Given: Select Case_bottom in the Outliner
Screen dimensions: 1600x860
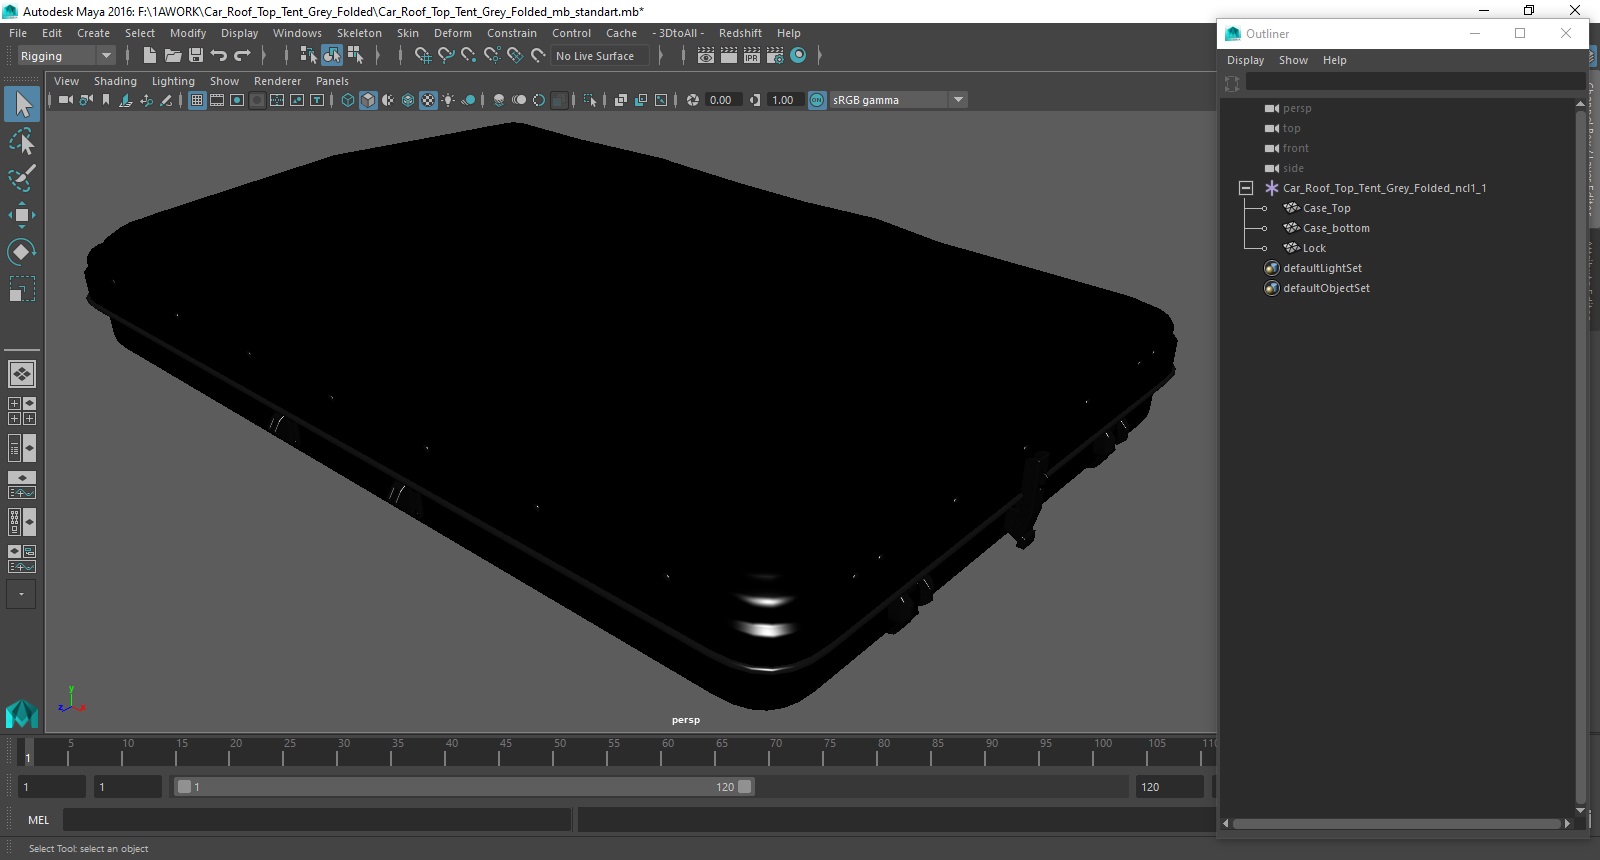Looking at the screenshot, I should point(1336,228).
